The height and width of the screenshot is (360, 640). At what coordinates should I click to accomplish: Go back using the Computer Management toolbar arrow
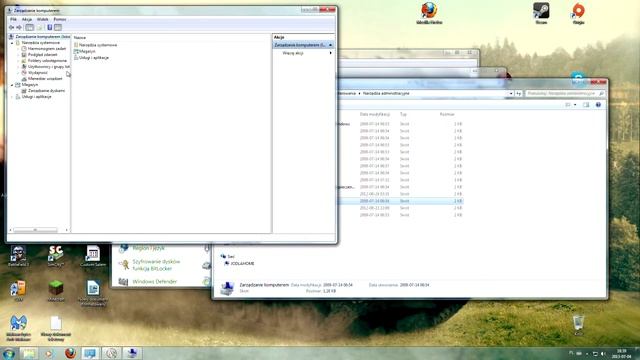point(11,27)
